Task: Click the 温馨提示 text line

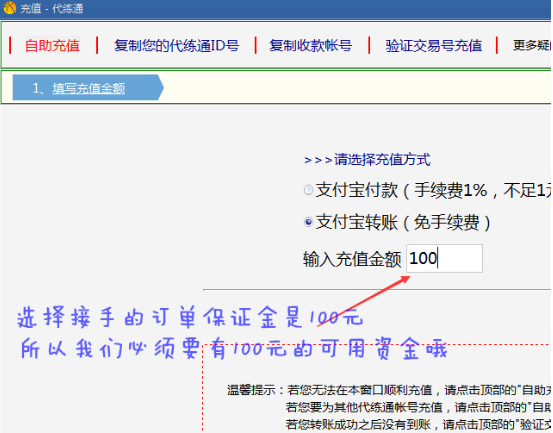Action: (x=389, y=390)
